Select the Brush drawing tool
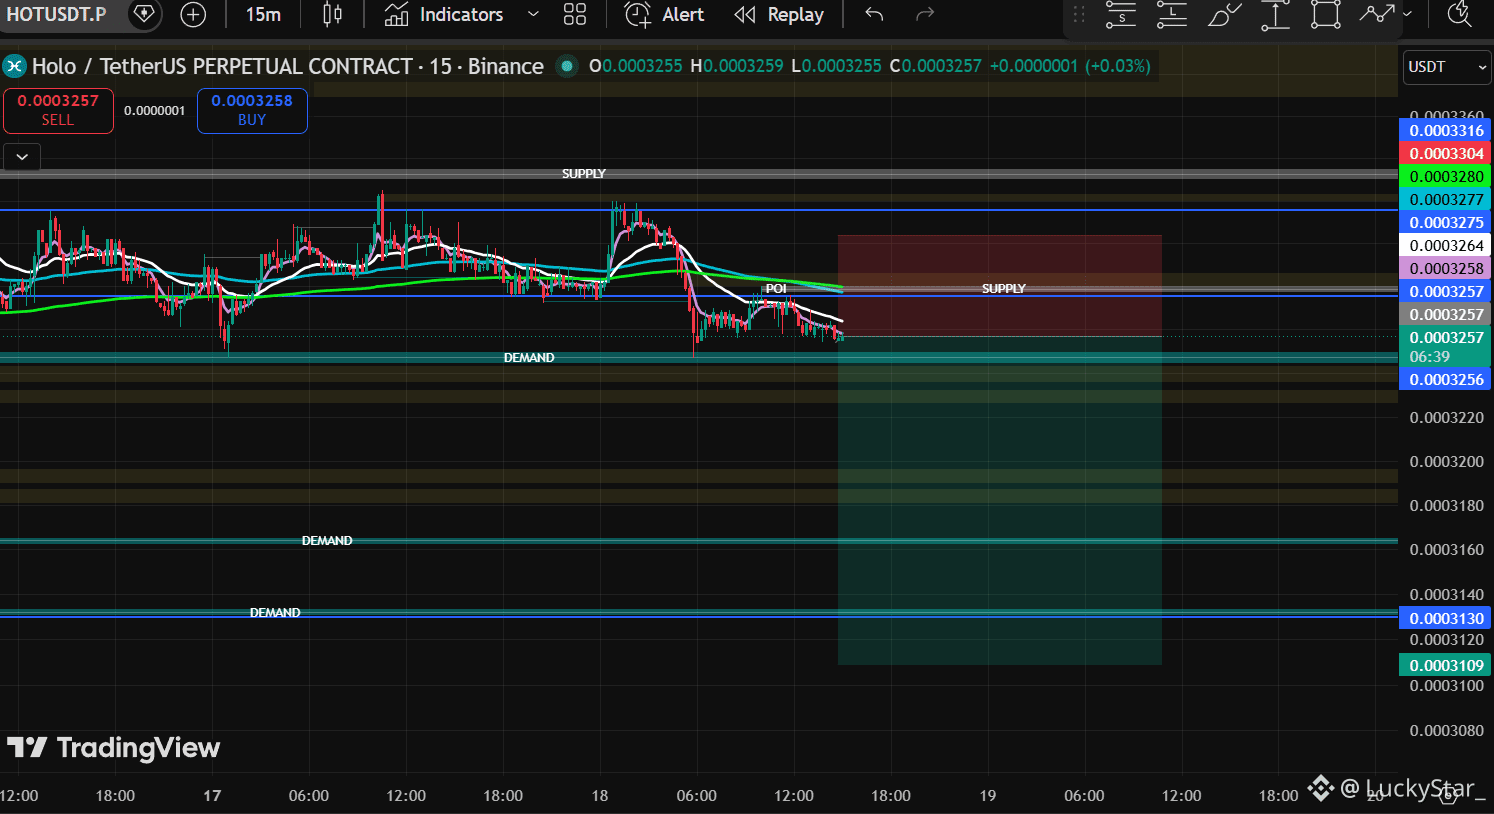The image size is (1494, 814). [1224, 14]
